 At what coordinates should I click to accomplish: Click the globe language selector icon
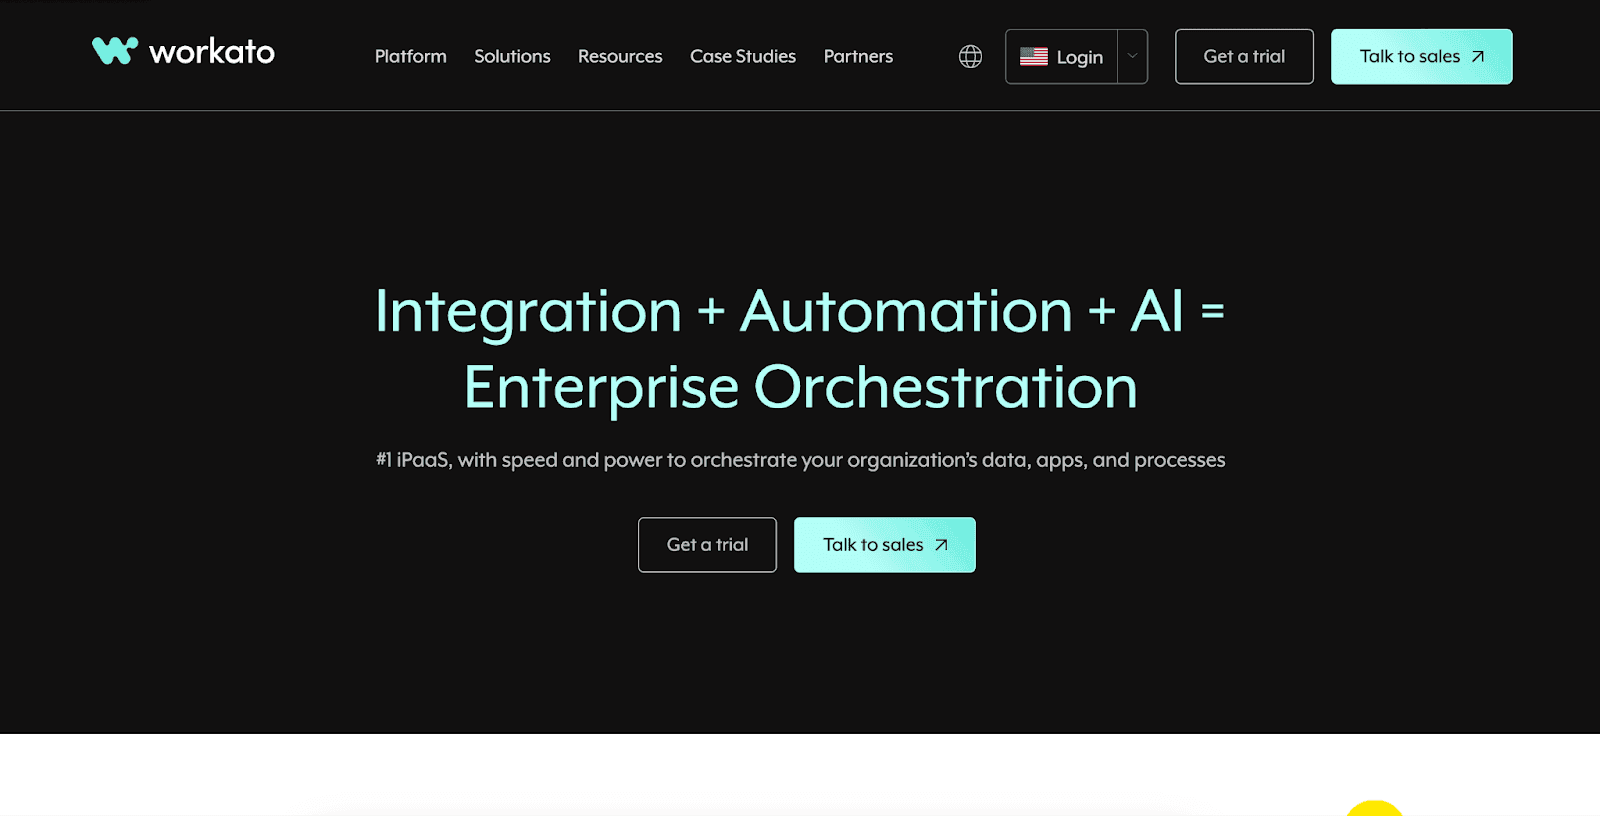tap(970, 57)
